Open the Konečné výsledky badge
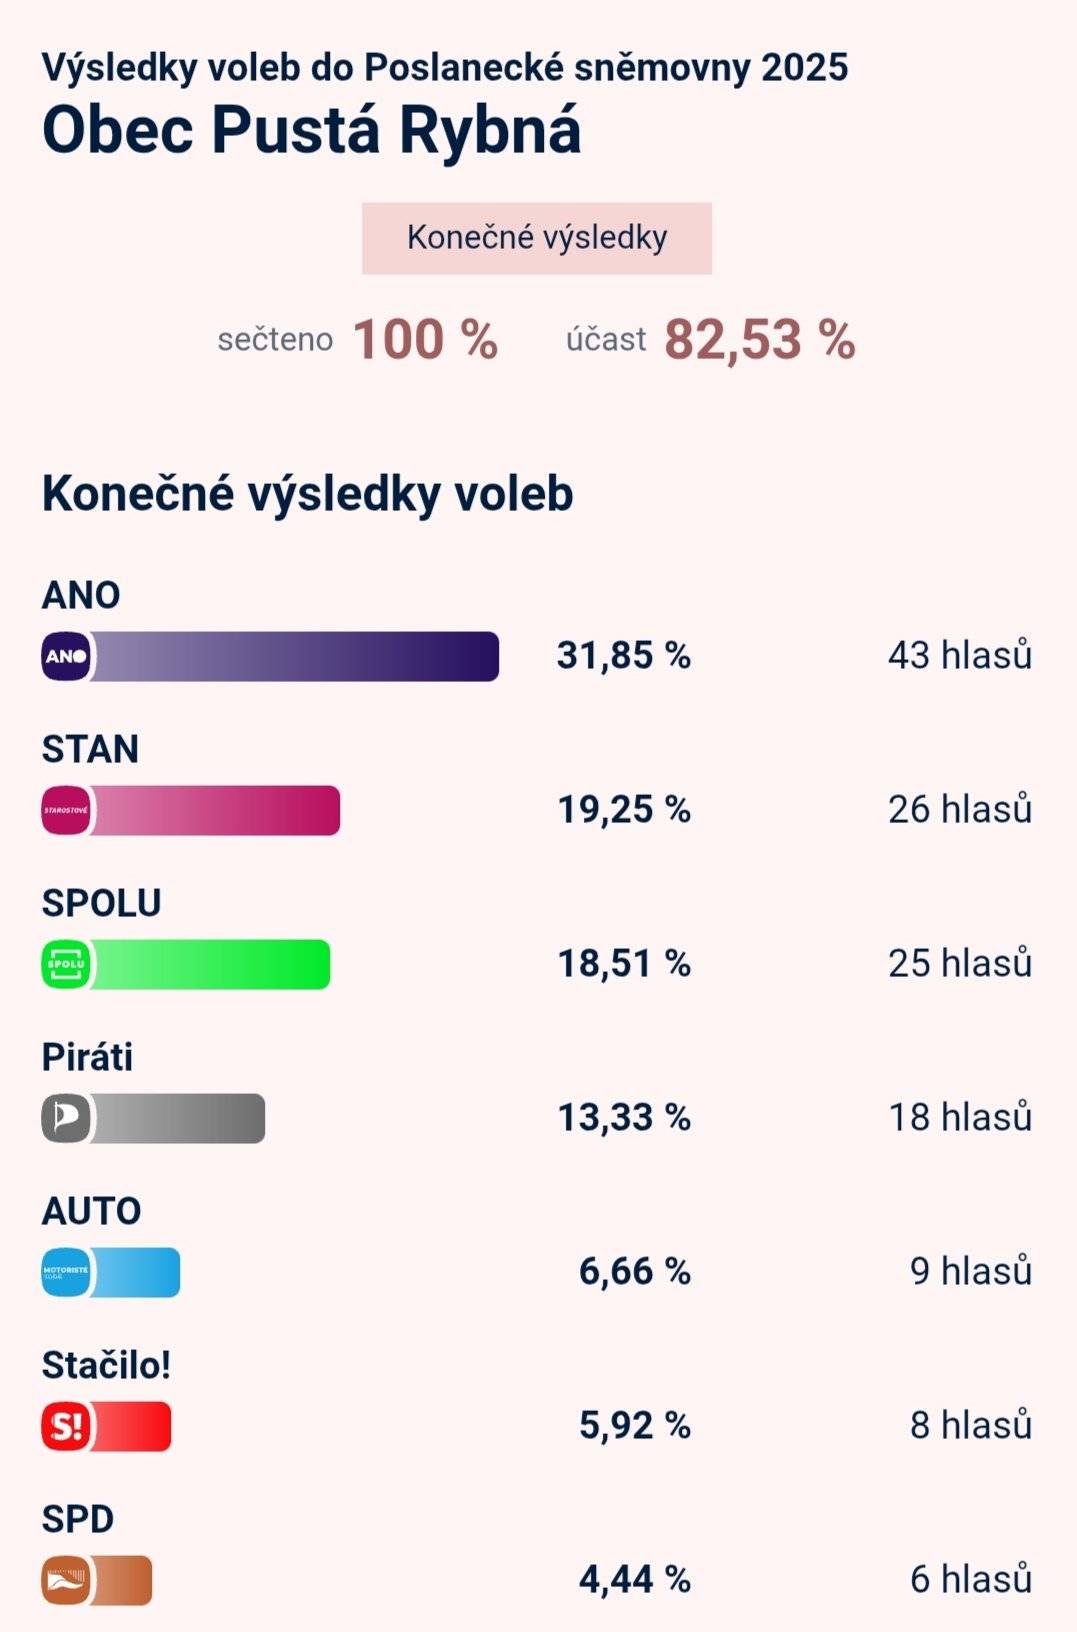Screen dimensions: 1077x1632 538,238
